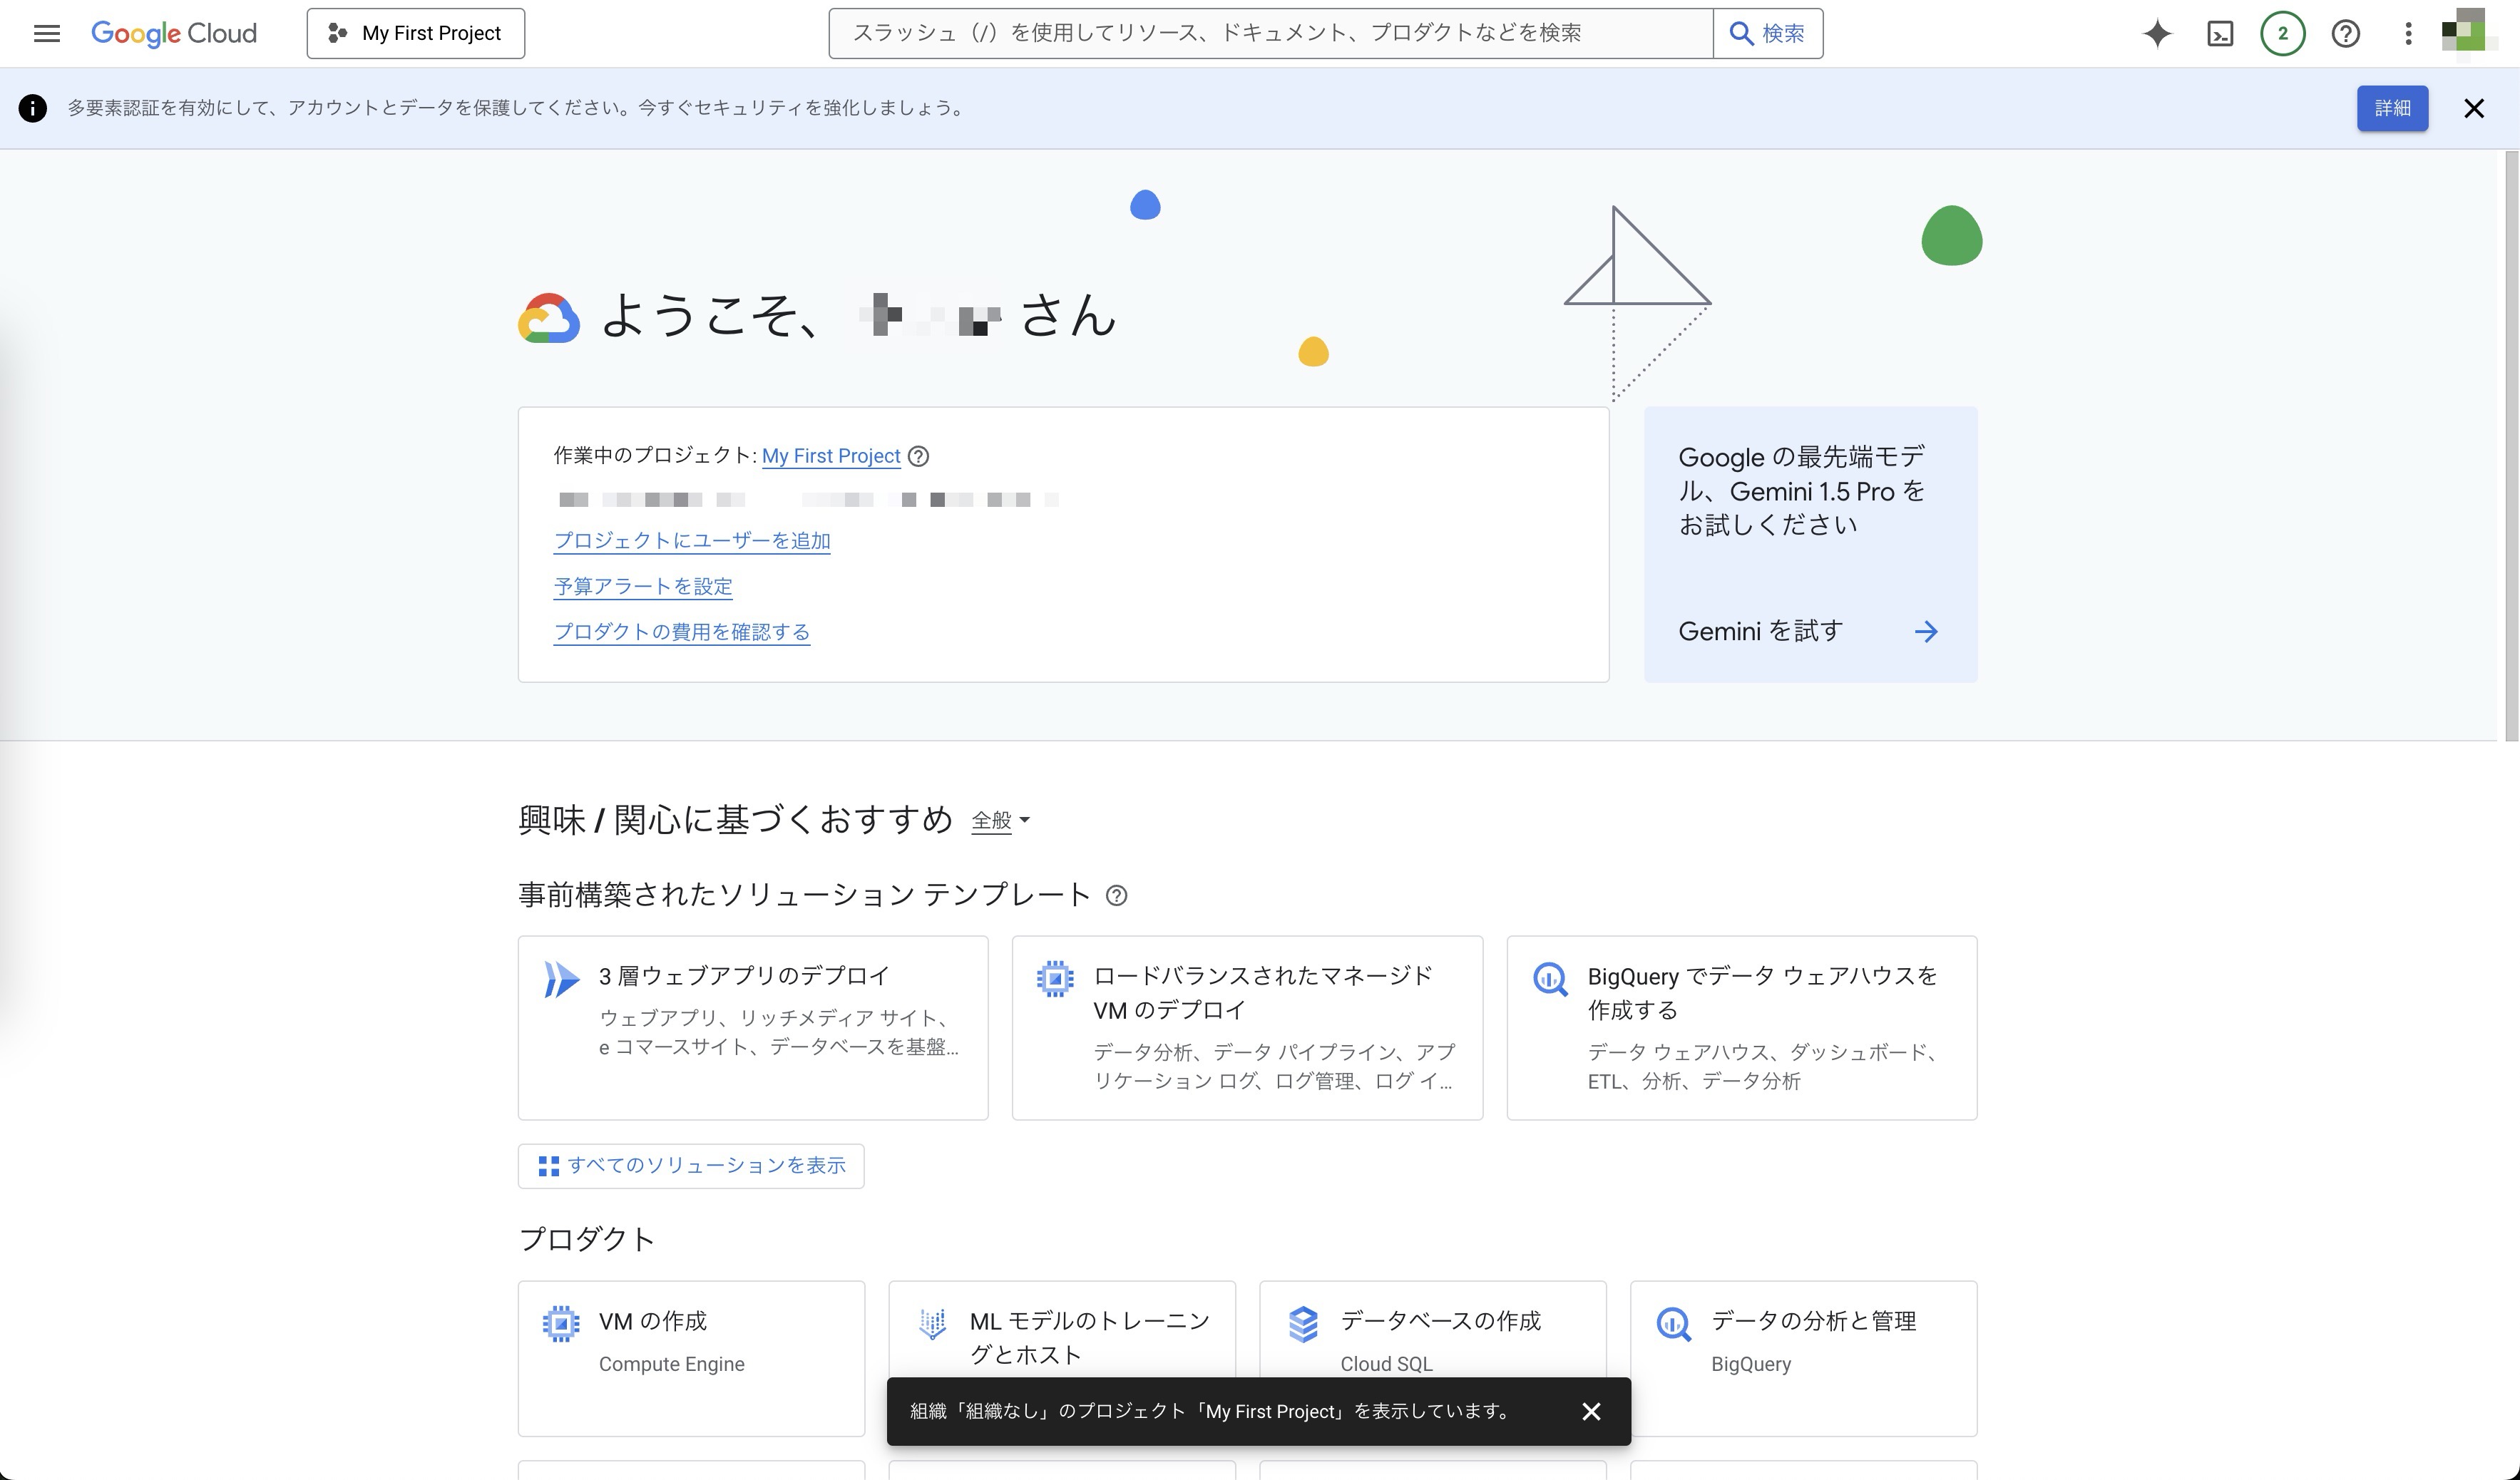Click the Google Cloud logo
Viewport: 2520px width, 1480px height.
point(173,32)
